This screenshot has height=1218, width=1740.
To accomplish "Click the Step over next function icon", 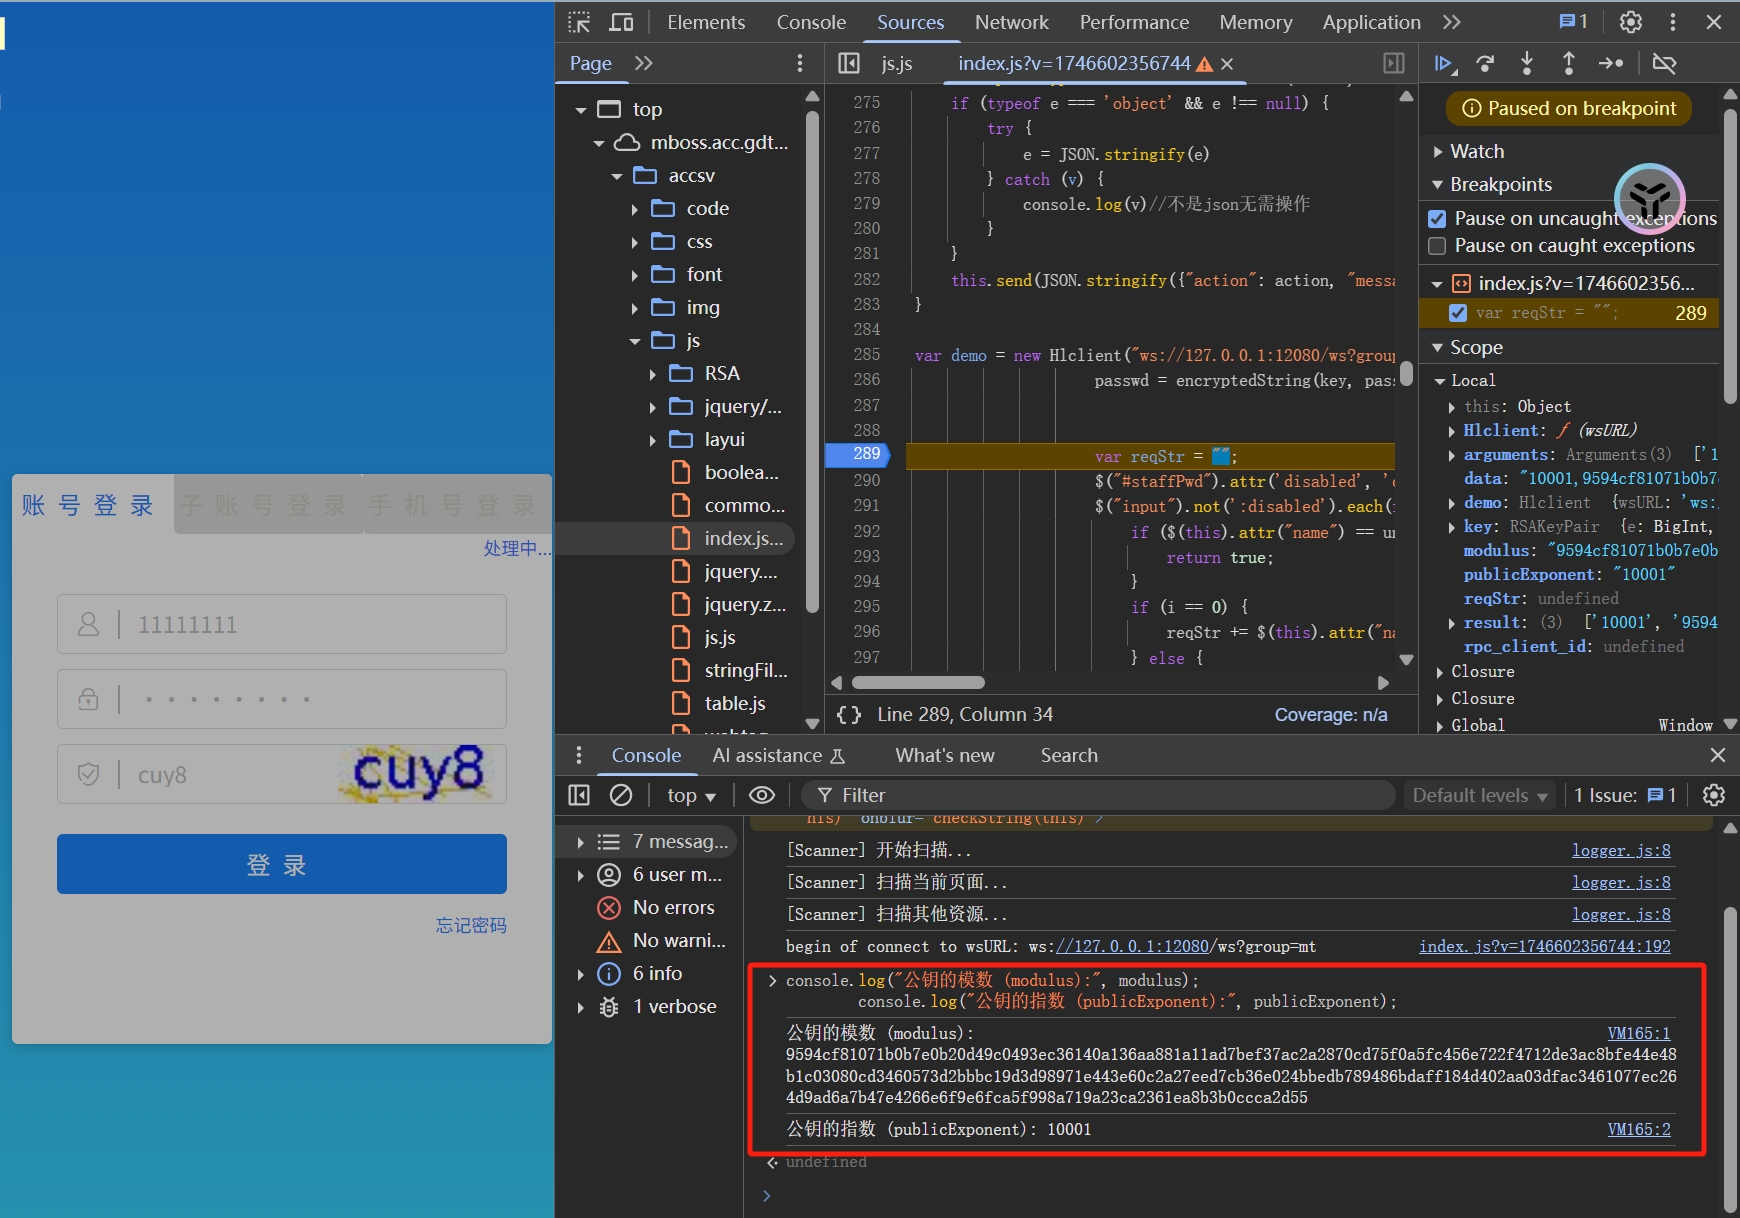I will click(1485, 64).
